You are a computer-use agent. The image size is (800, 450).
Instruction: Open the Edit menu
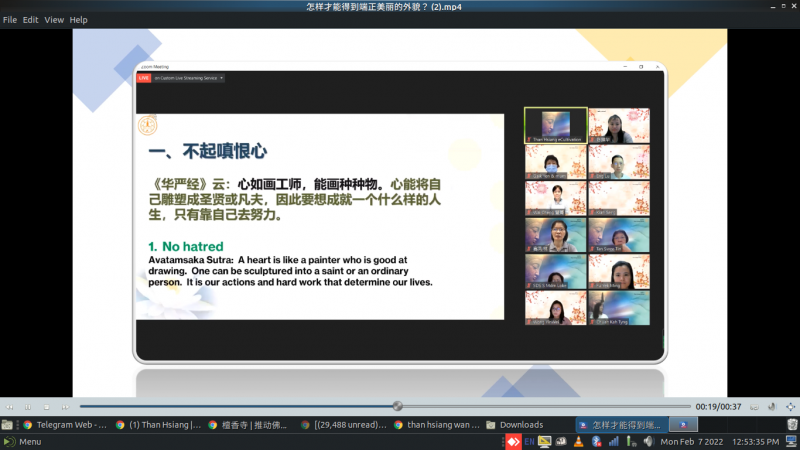click(x=31, y=20)
